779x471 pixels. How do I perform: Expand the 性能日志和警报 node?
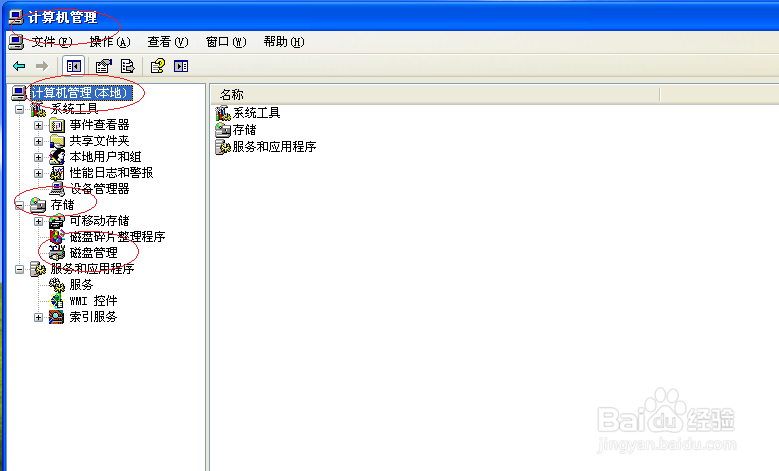pos(38,173)
